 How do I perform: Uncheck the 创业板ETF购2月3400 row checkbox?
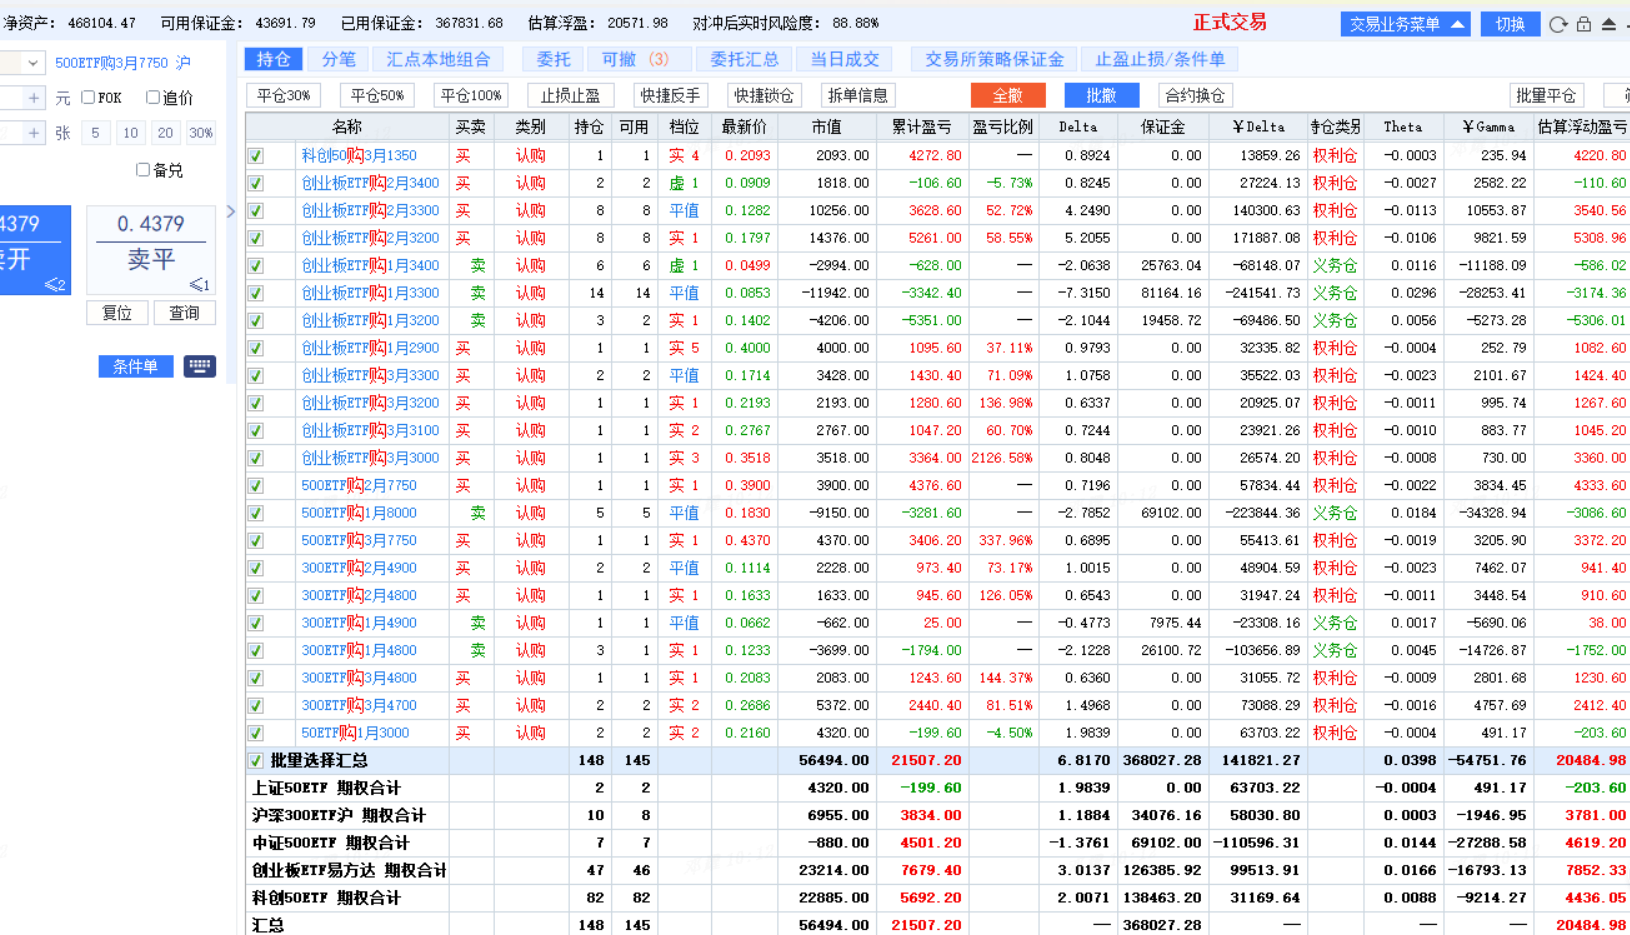point(256,184)
